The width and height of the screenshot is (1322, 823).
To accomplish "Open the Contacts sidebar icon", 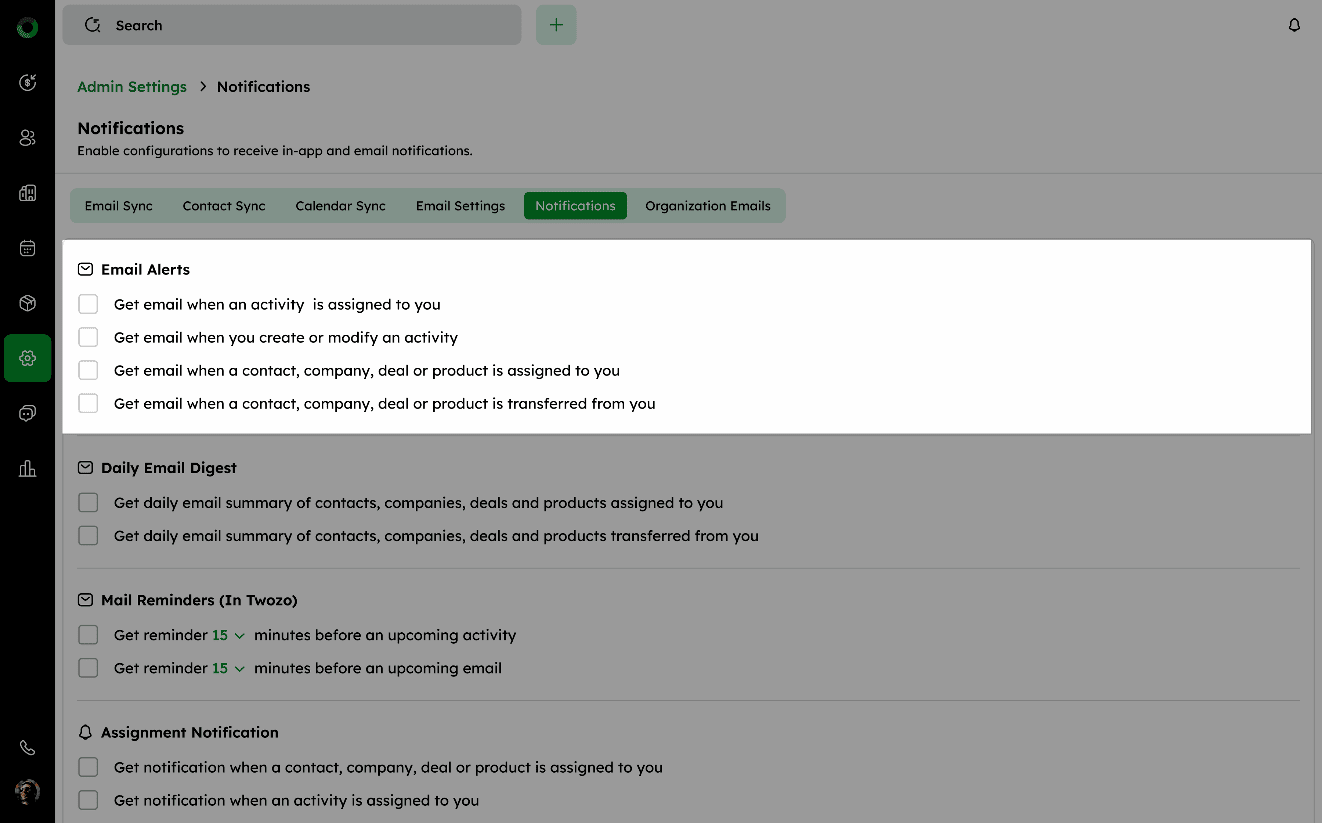I will coord(27,138).
